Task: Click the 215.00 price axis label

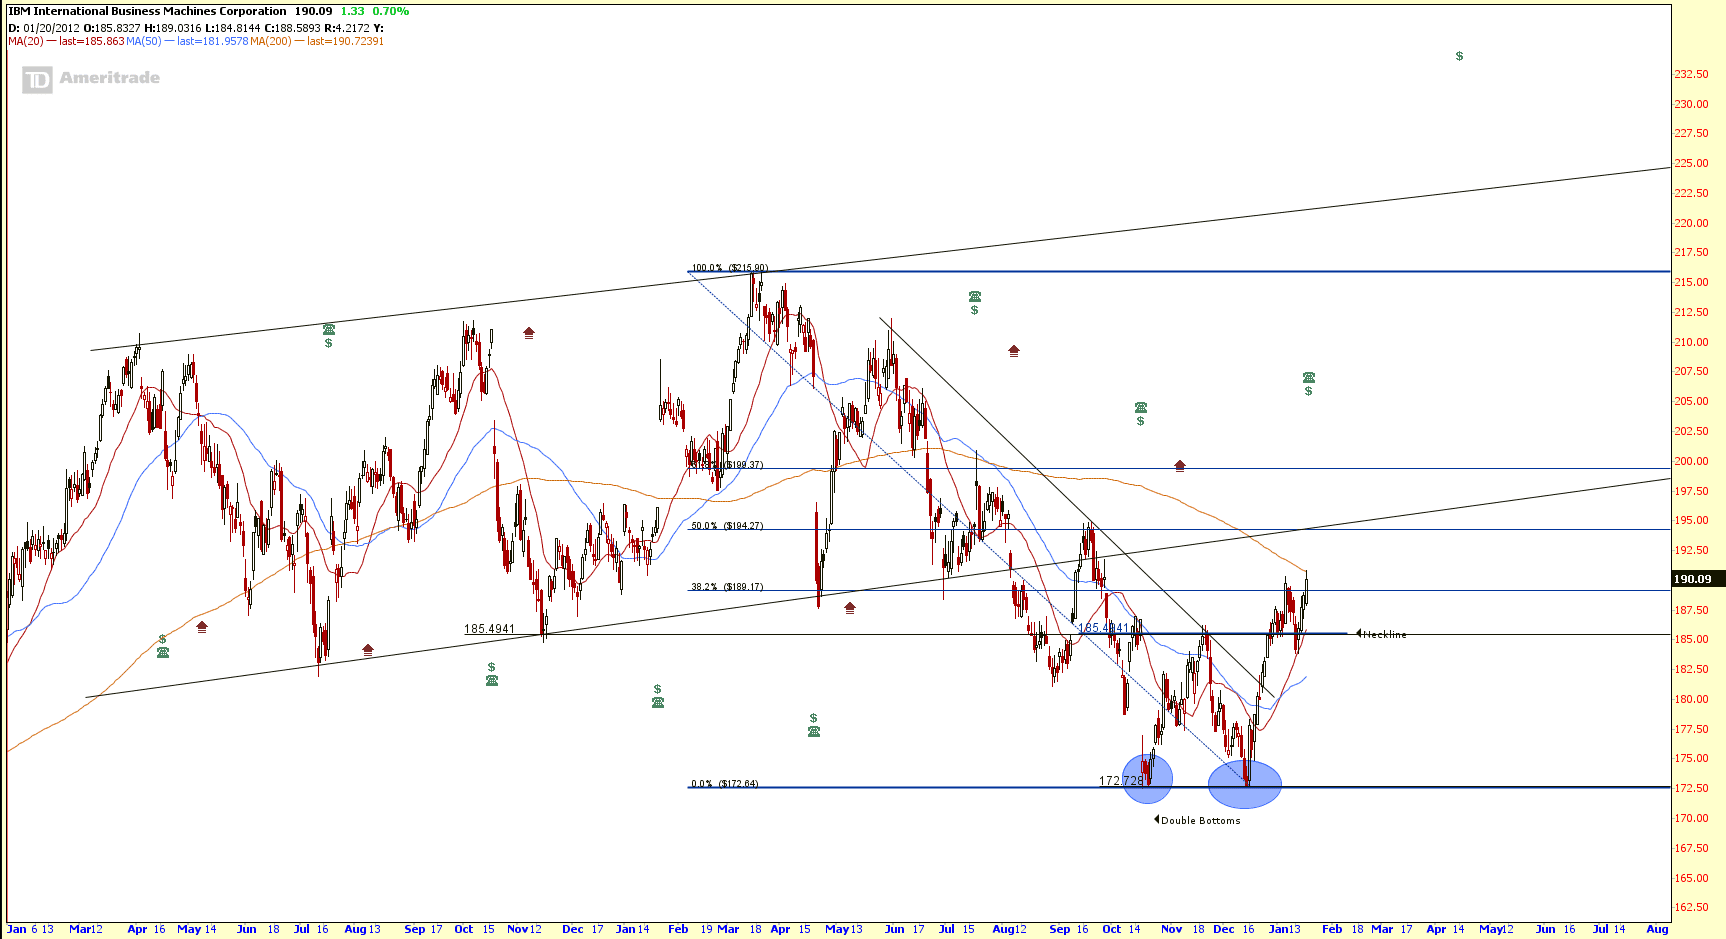Action: pyautogui.click(x=1691, y=282)
